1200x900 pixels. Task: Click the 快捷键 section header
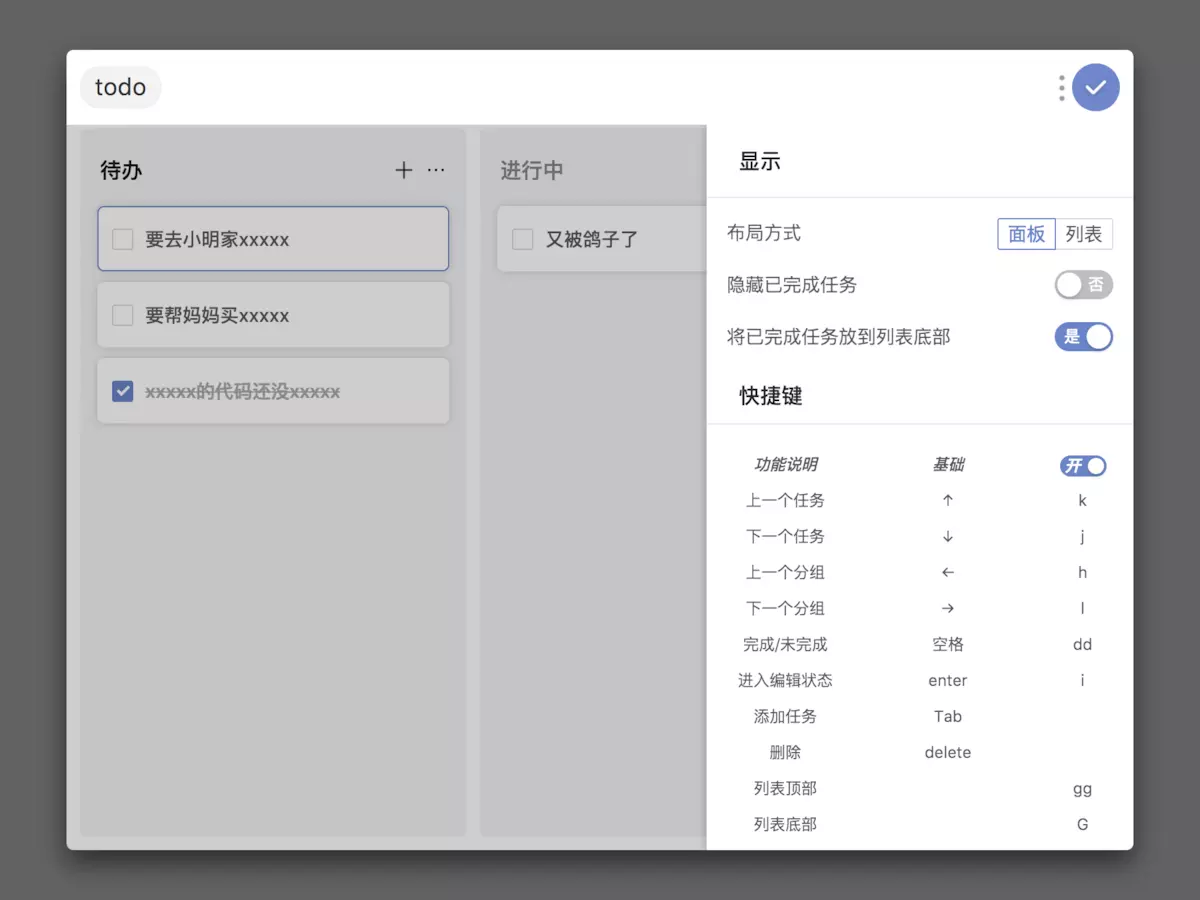click(x=770, y=395)
